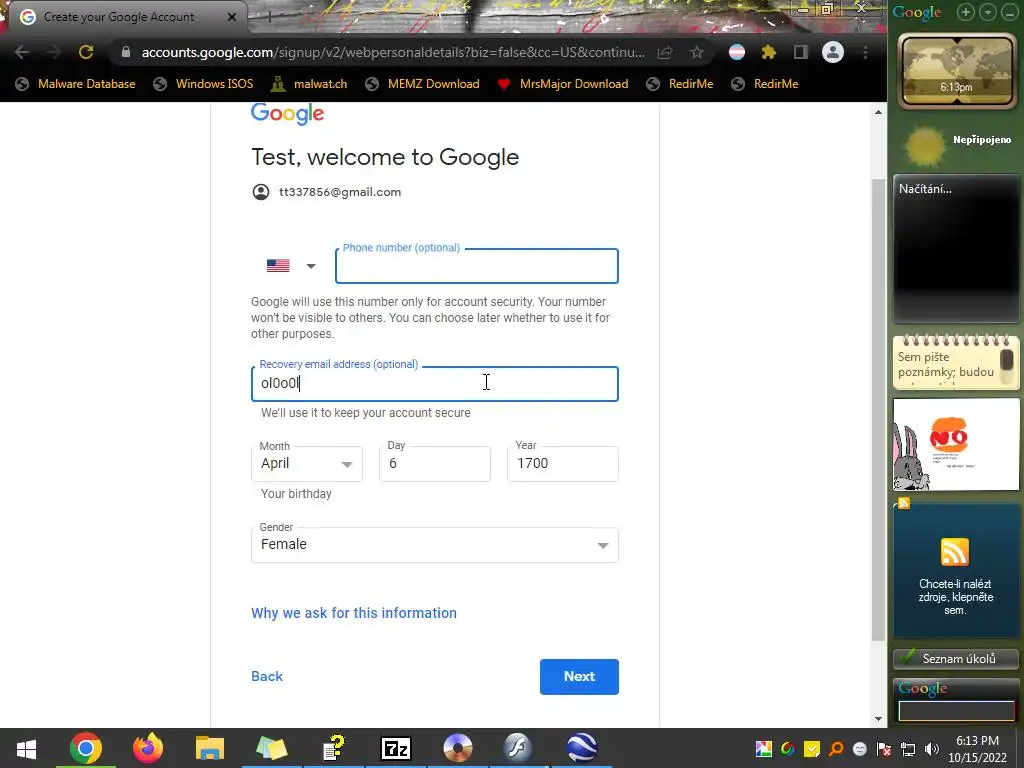Click the question-mark document taskbar icon
Image resolution: width=1024 pixels, height=768 pixels.
pos(334,748)
